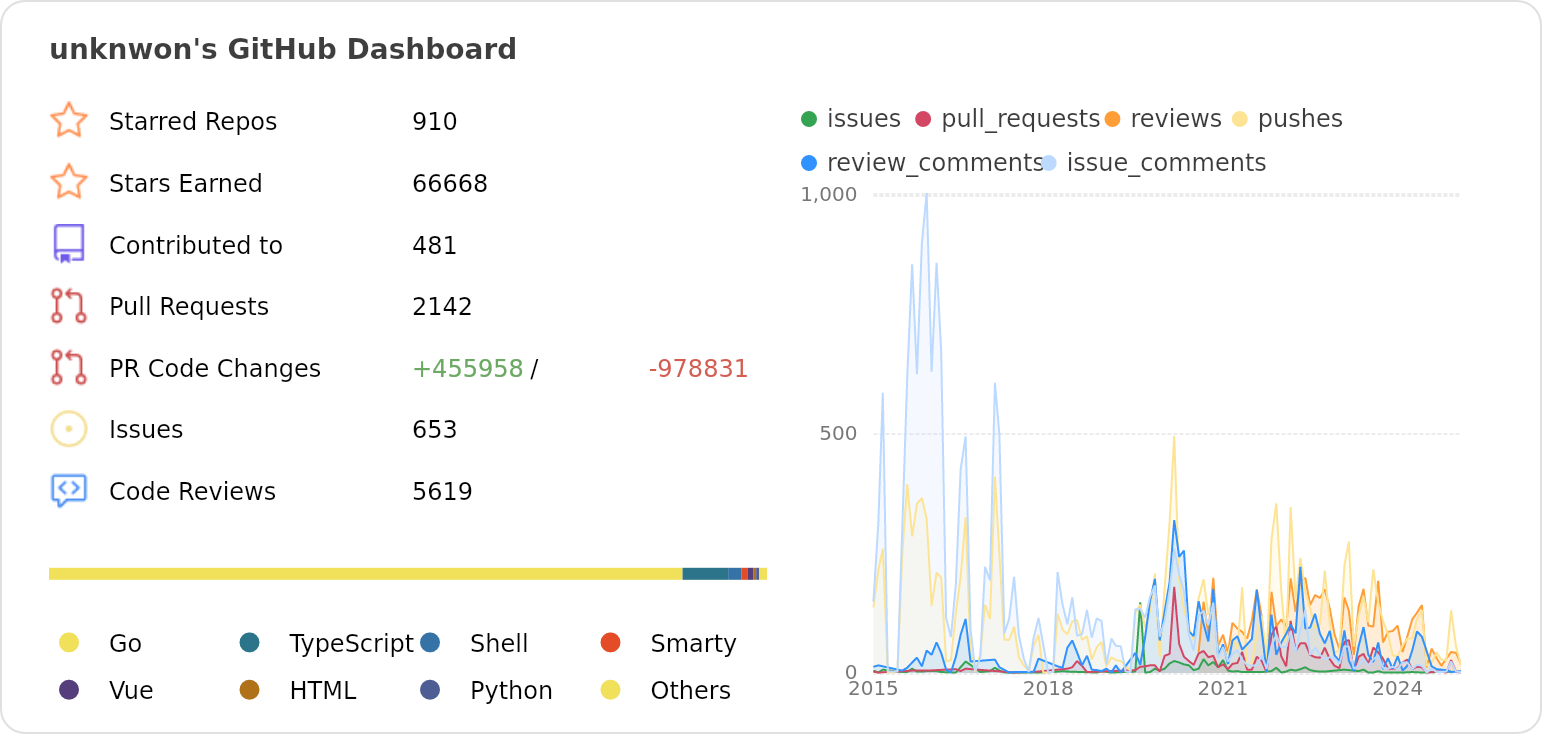Click the dashboard title heading

tap(283, 49)
